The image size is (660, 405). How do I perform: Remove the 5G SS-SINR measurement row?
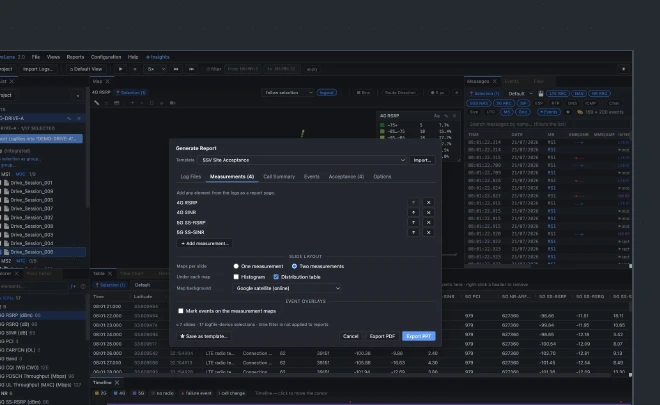pos(428,232)
